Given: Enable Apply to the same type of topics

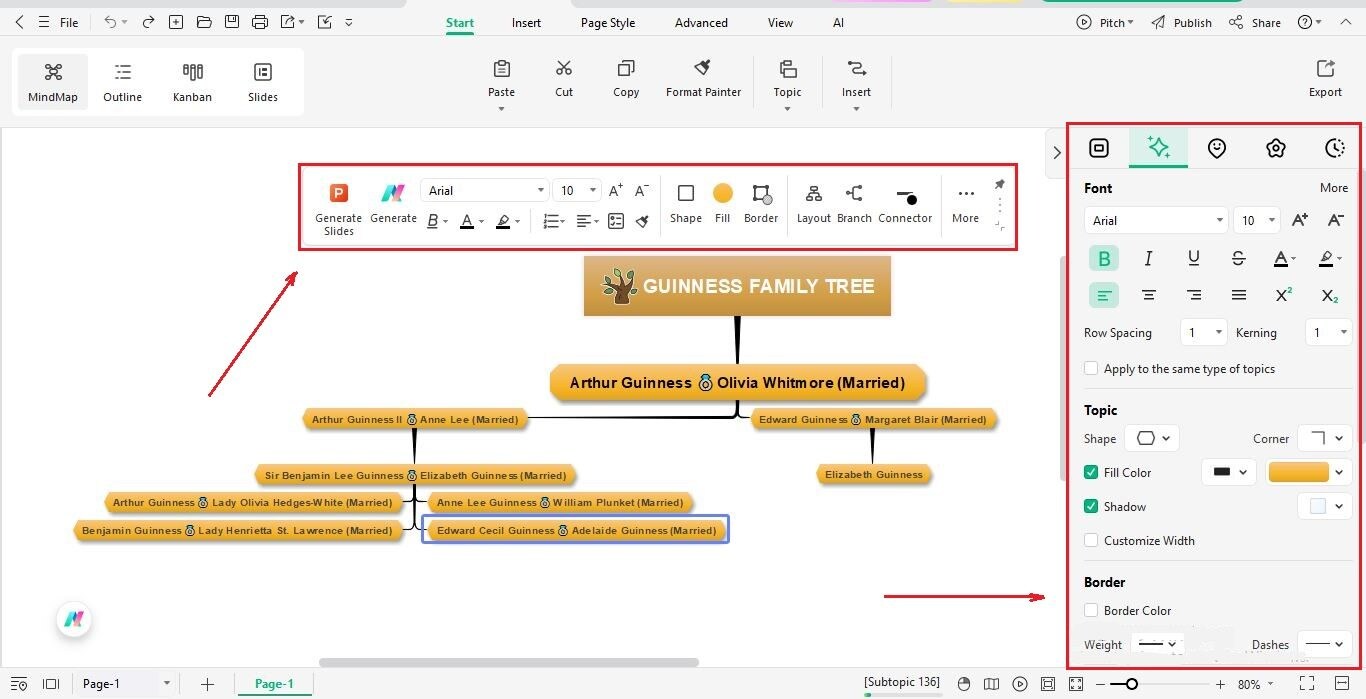Looking at the screenshot, I should [1091, 369].
